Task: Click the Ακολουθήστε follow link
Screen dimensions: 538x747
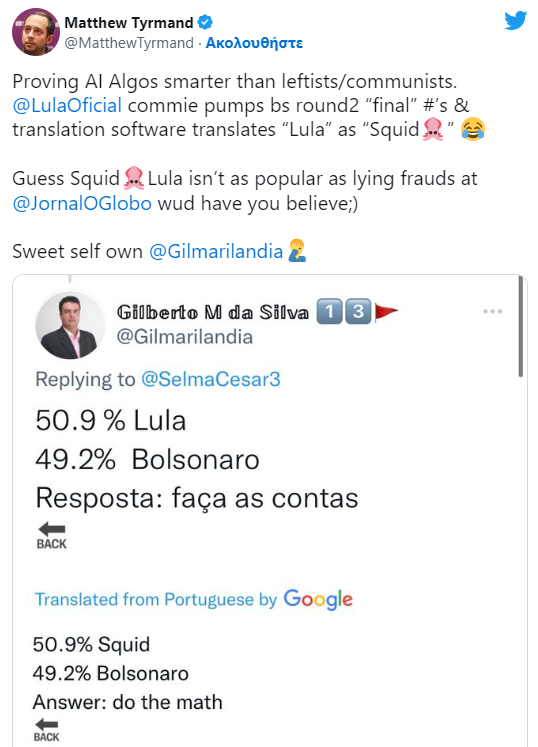Action: (x=254, y=43)
